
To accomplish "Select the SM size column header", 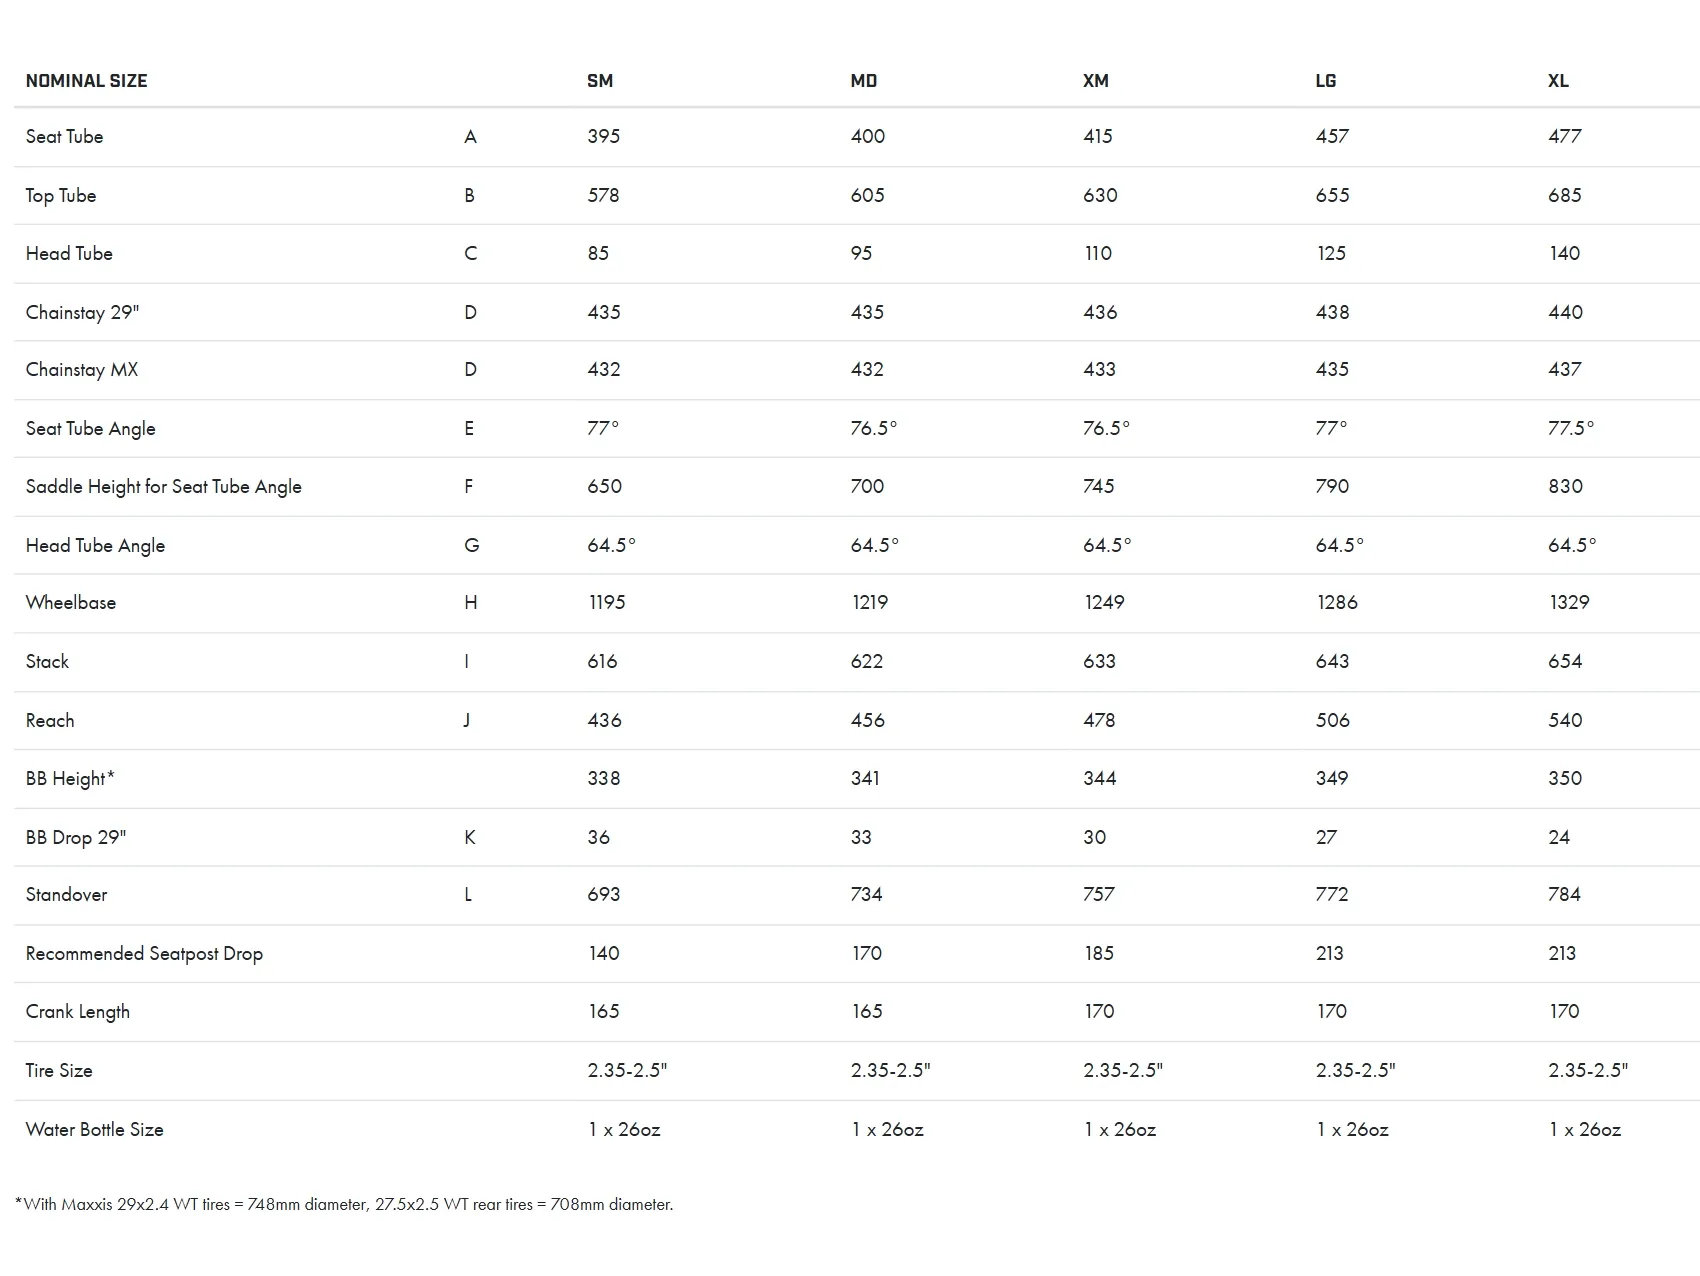I will pyautogui.click(x=600, y=81).
